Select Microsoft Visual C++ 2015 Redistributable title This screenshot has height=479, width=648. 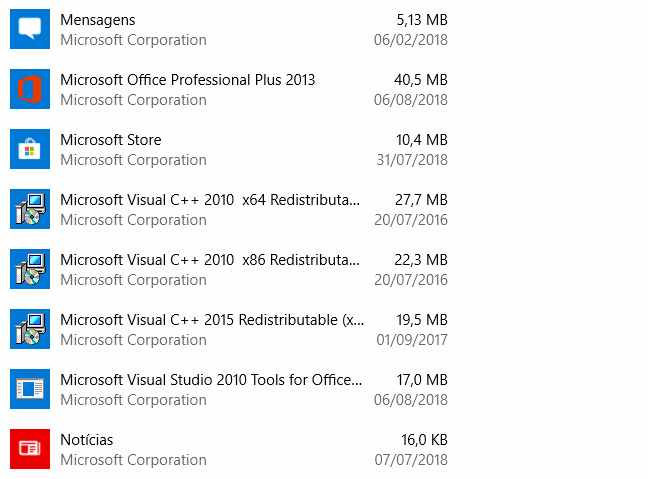pyautogui.click(x=212, y=320)
